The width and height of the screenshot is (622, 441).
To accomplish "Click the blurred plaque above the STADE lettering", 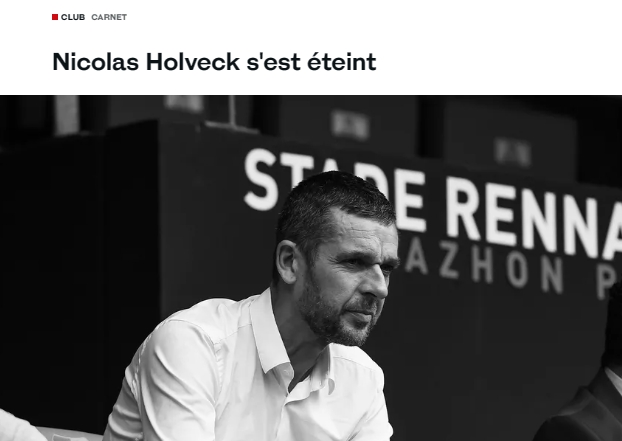I will click(351, 125).
